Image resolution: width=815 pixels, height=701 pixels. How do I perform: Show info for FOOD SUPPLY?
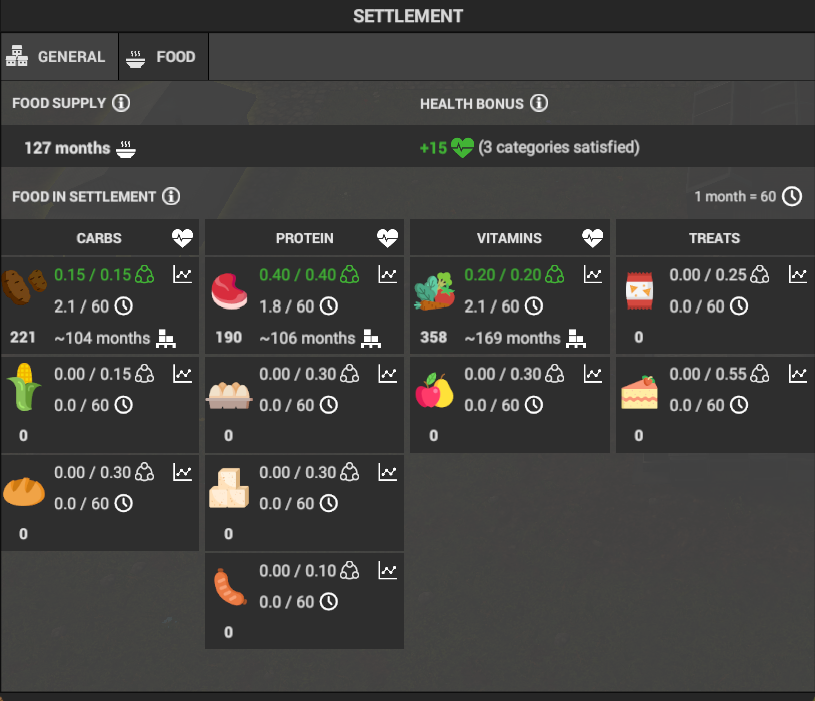(x=121, y=103)
